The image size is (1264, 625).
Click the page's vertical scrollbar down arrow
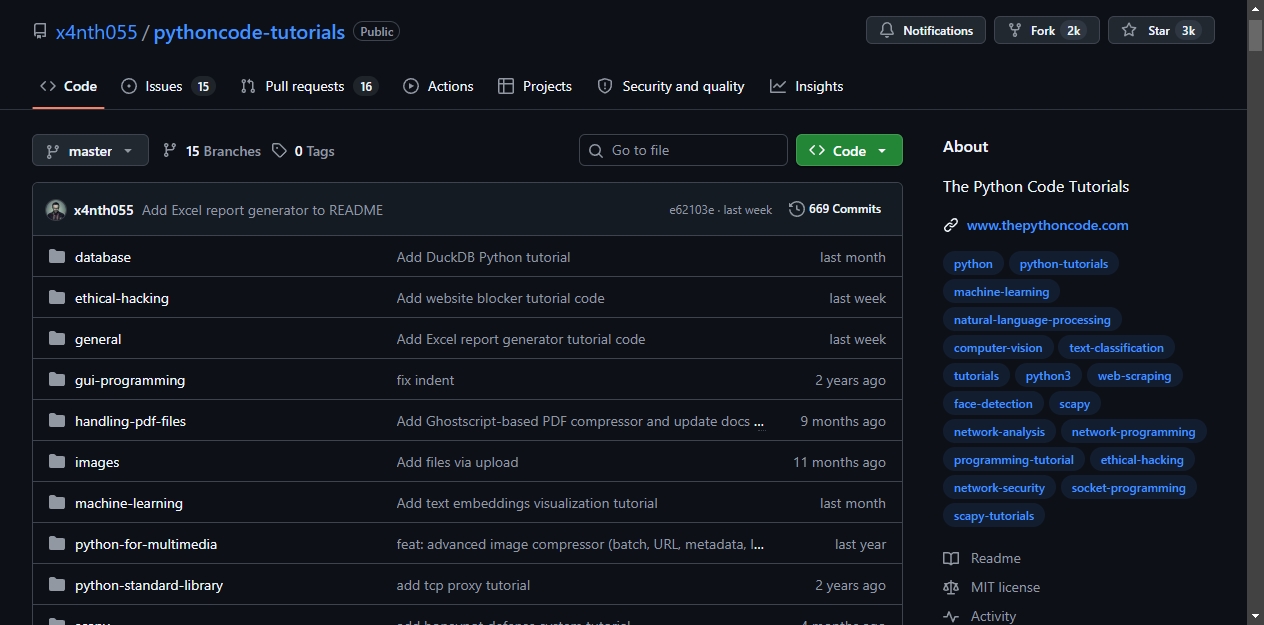pos(1255,616)
